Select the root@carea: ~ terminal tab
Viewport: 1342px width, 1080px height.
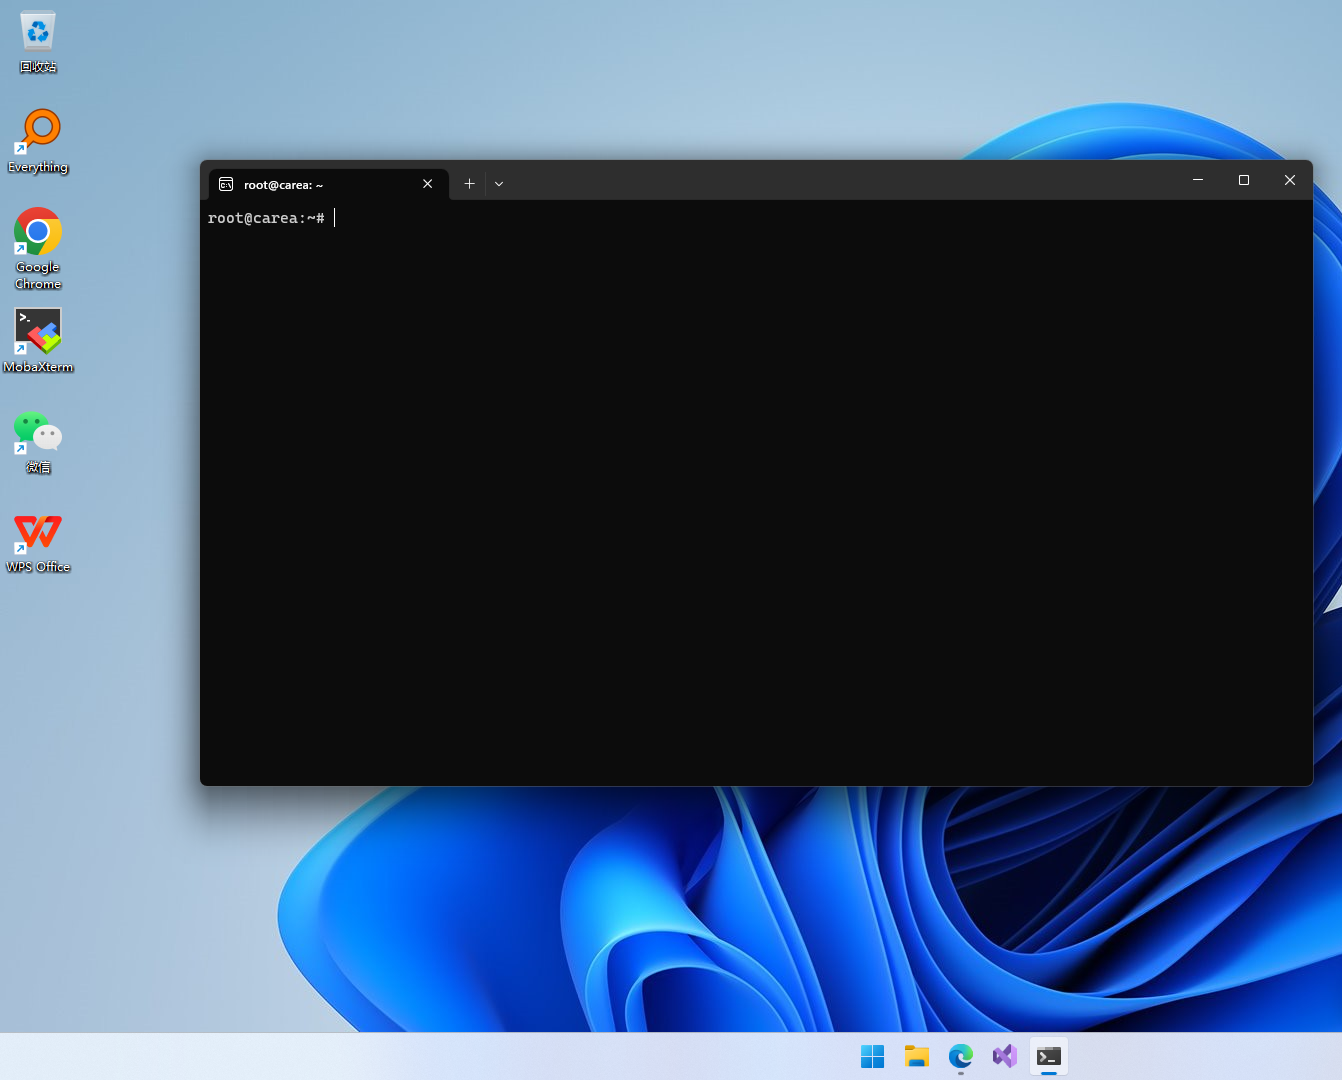click(x=328, y=184)
